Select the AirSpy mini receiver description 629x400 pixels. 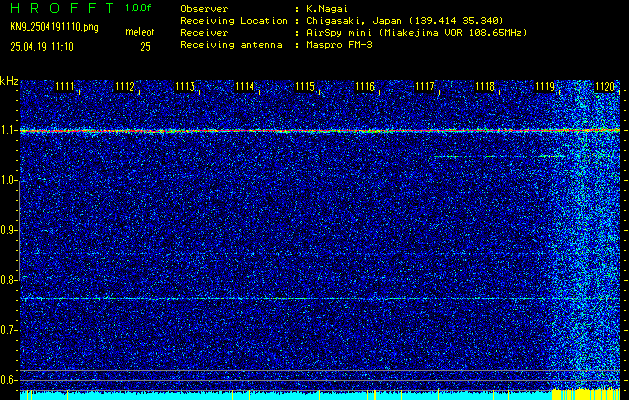[x=417, y=33]
